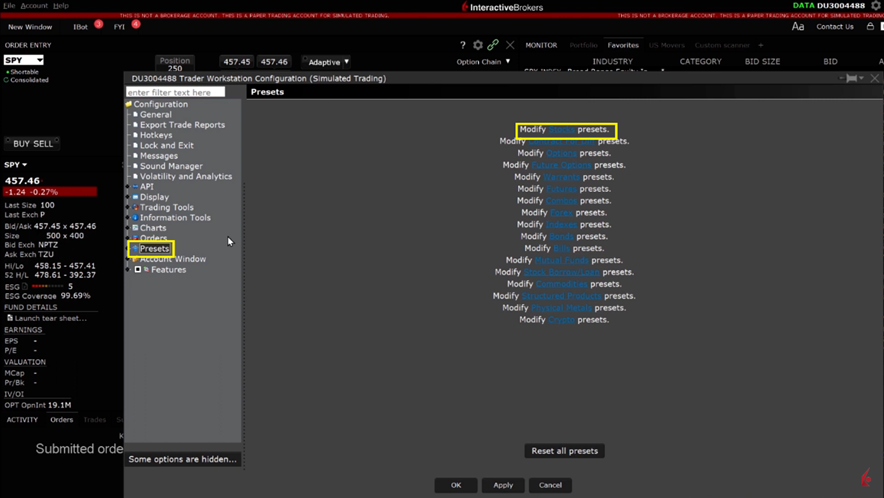This screenshot has height=498, width=884.
Task: Open the top-right global settings gear
Action: point(876,6)
